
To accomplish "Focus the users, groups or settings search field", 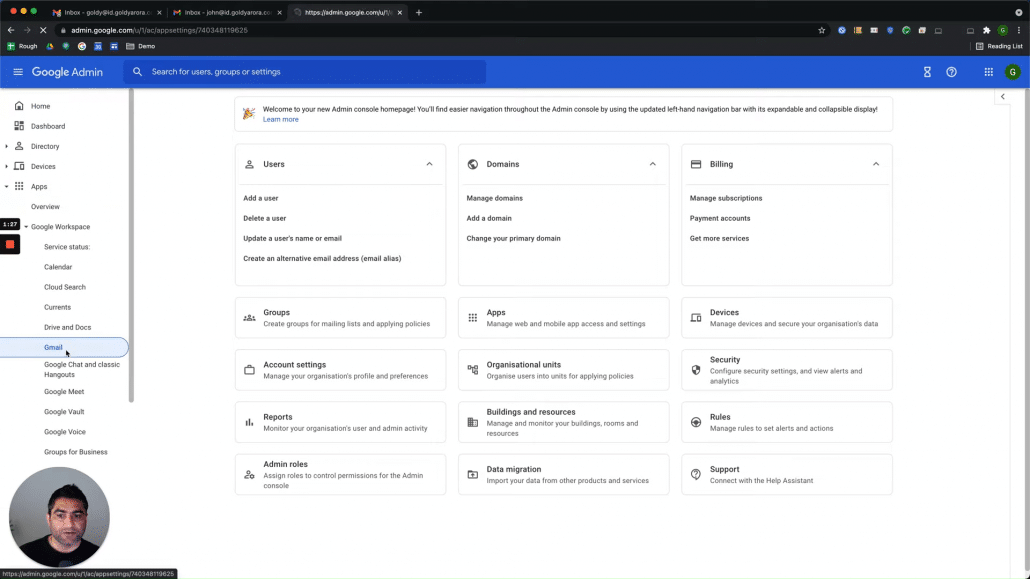I will click(305, 72).
